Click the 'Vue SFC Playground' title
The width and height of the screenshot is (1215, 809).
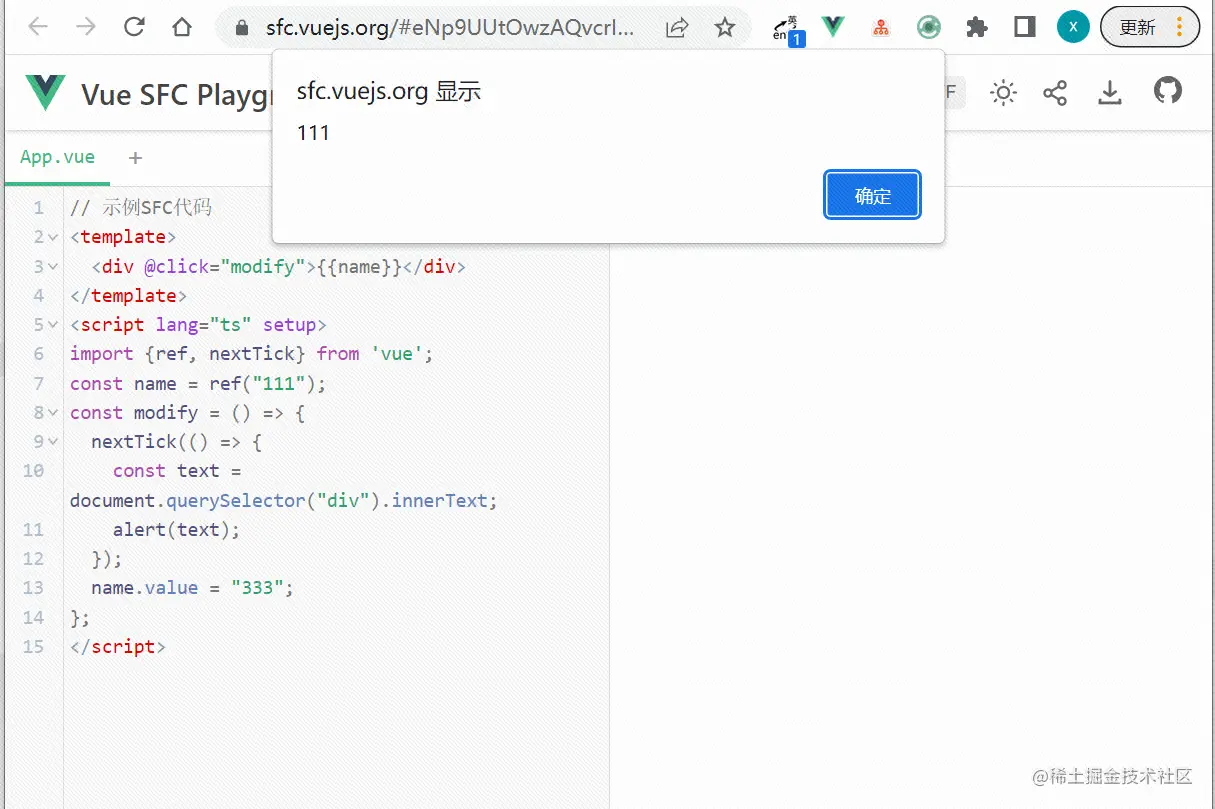[x=178, y=95]
